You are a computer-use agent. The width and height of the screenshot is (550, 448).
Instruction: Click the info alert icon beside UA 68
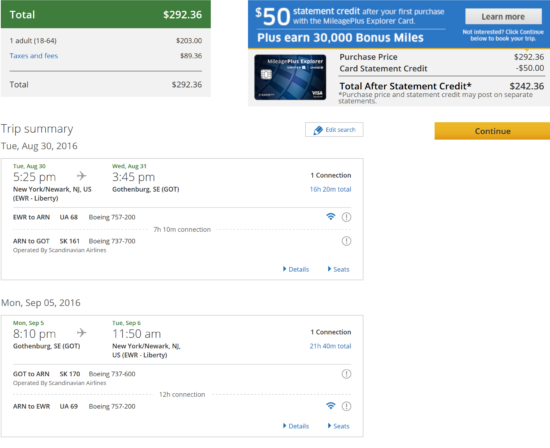346,217
